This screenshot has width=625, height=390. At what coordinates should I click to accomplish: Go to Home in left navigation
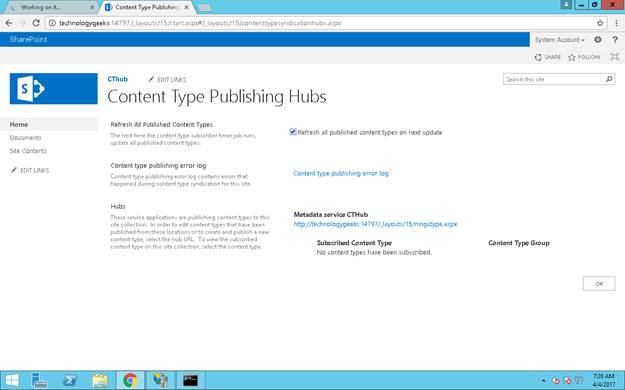tap(19, 124)
